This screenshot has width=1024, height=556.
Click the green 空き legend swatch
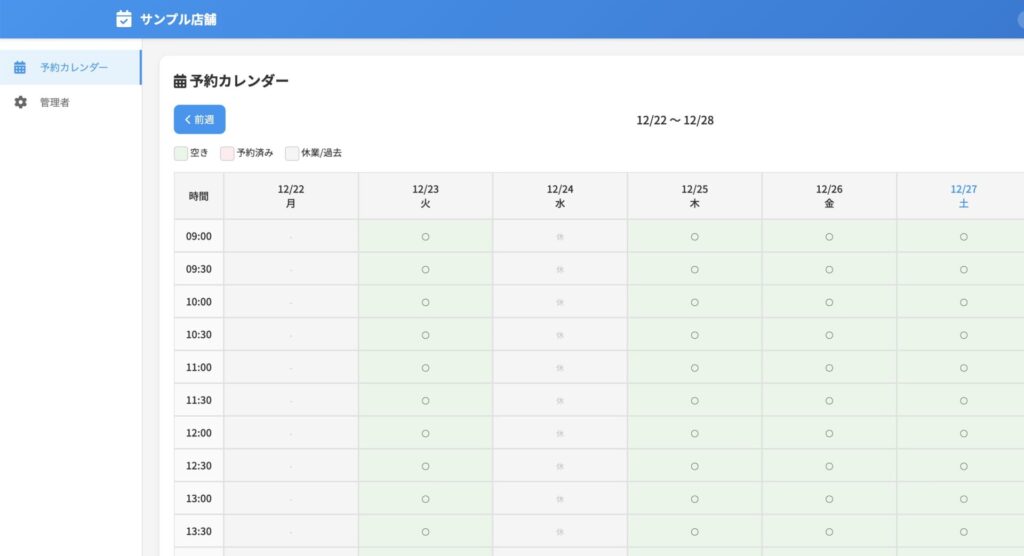pyautogui.click(x=181, y=153)
